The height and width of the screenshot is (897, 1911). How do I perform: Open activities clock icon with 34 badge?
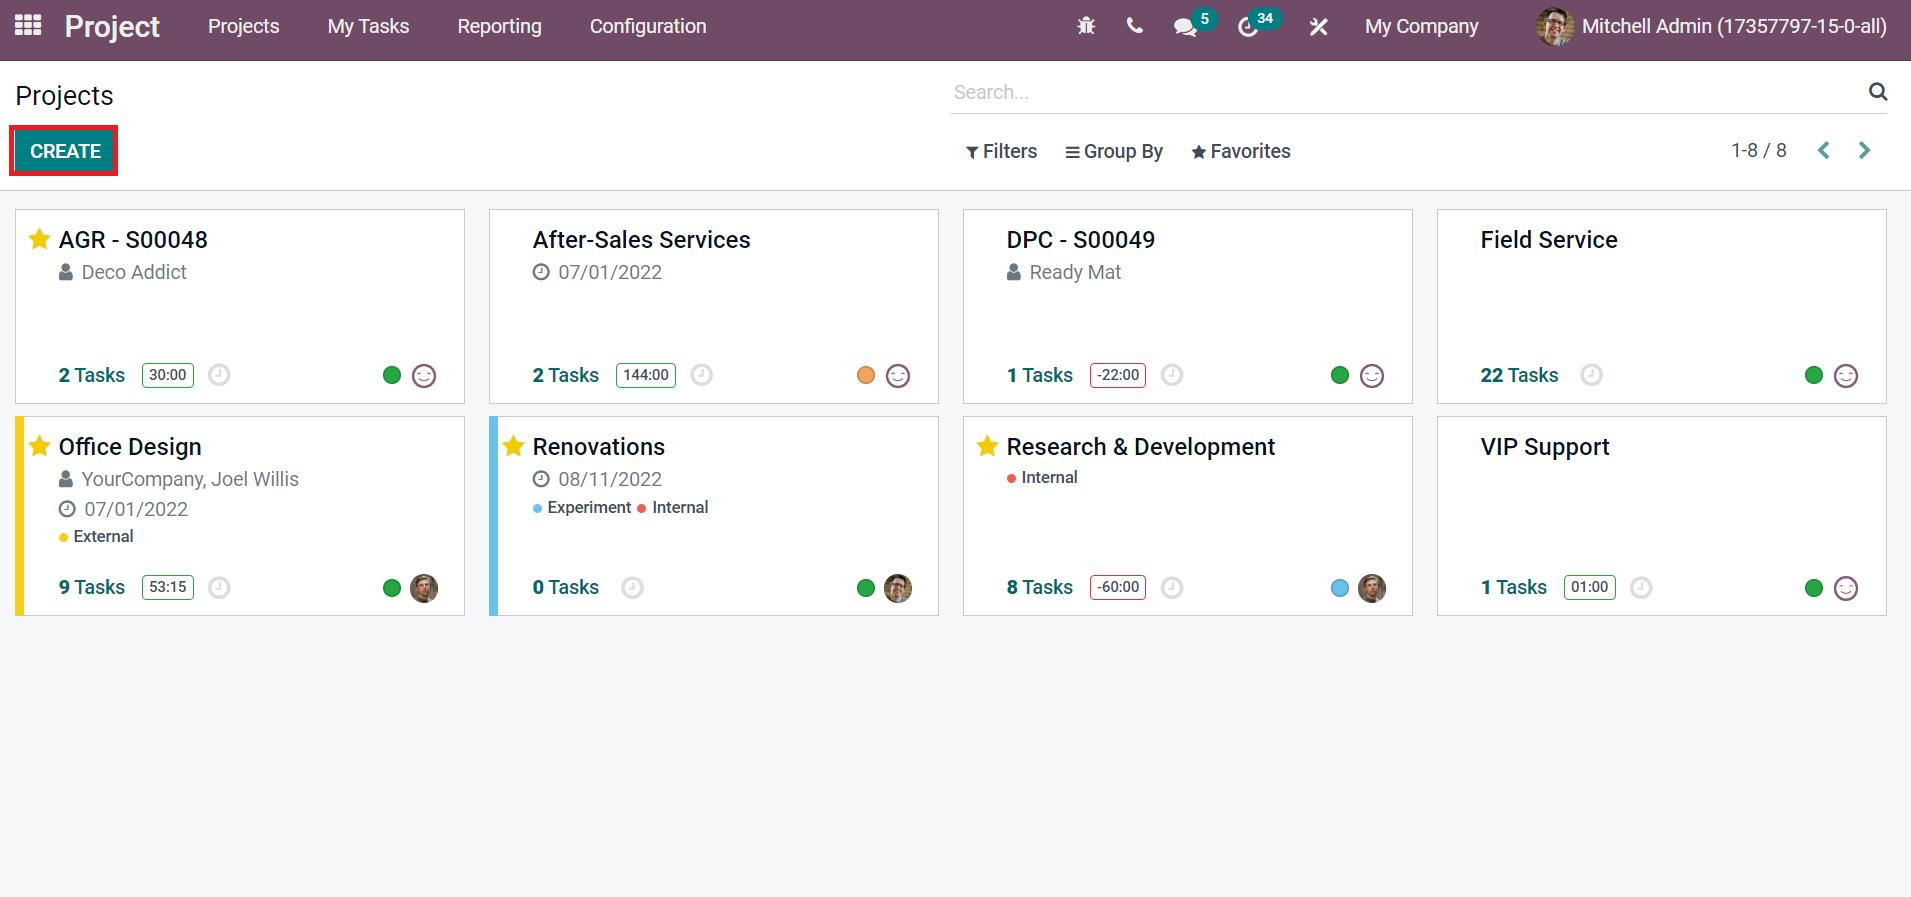click(x=1248, y=27)
